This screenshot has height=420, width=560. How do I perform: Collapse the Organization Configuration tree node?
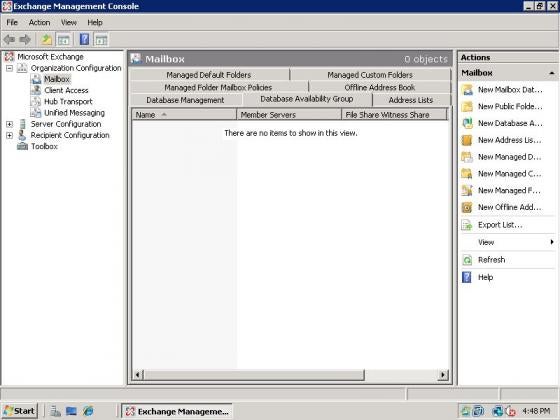point(10,68)
